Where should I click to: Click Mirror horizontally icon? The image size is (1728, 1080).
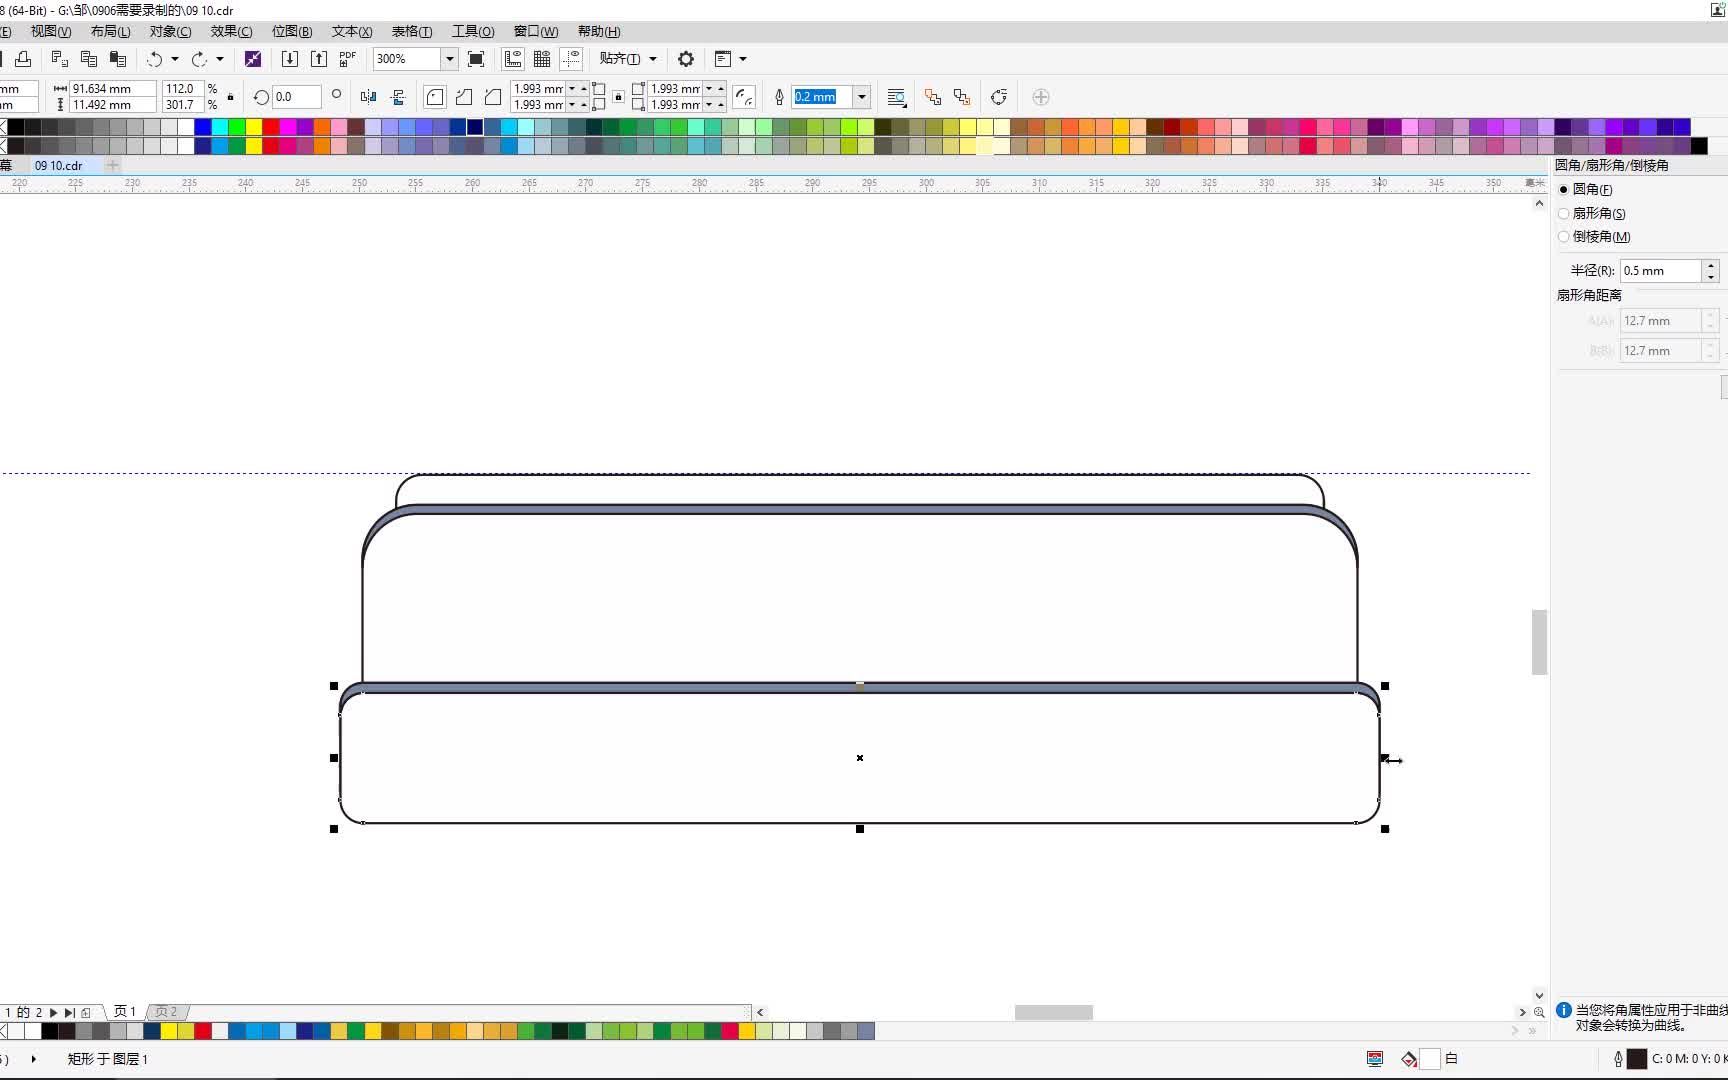[x=369, y=97]
